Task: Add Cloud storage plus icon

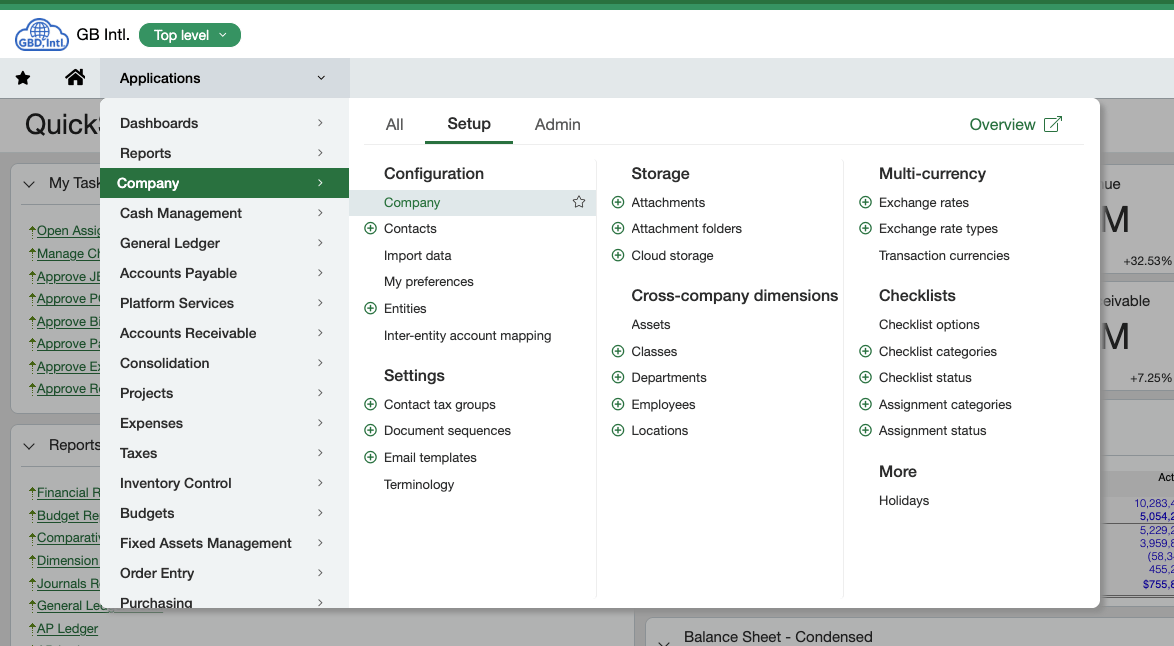Action: [x=618, y=255]
